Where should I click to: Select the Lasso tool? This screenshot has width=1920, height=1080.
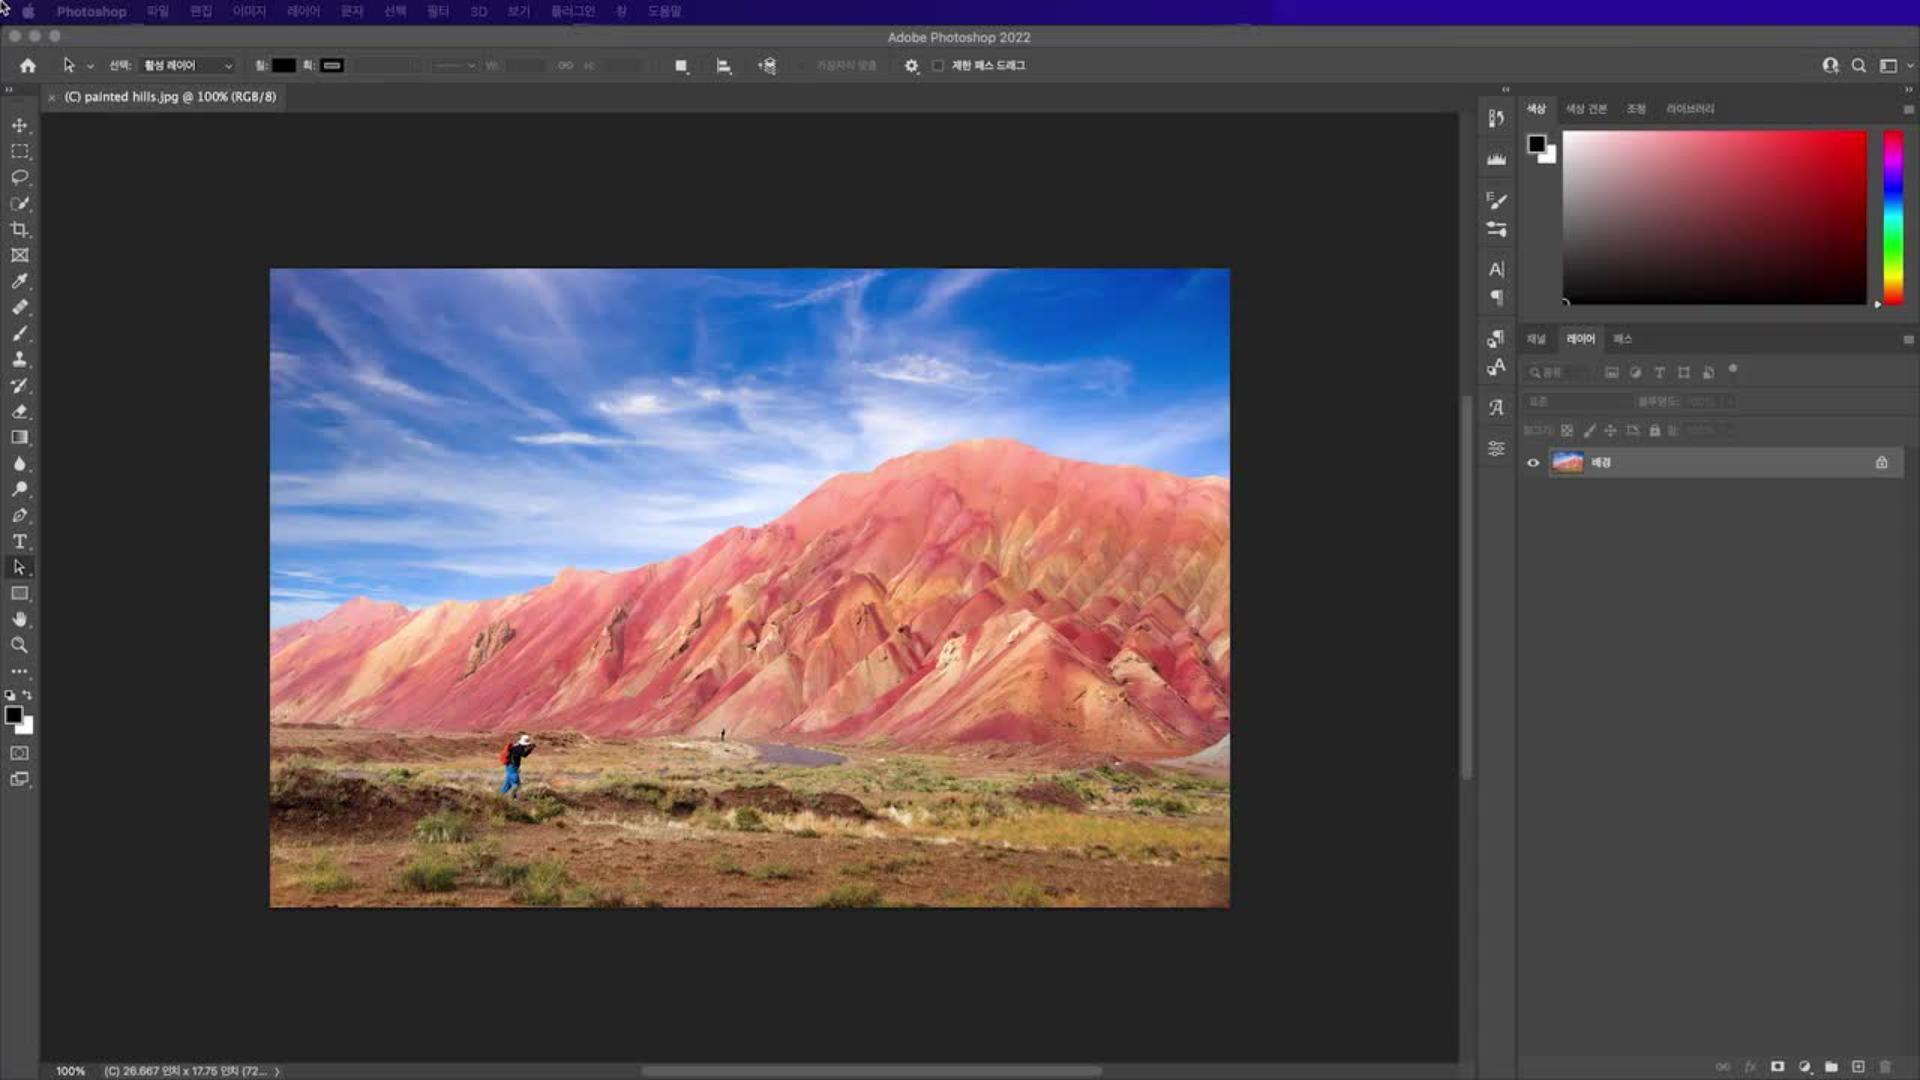(x=19, y=177)
